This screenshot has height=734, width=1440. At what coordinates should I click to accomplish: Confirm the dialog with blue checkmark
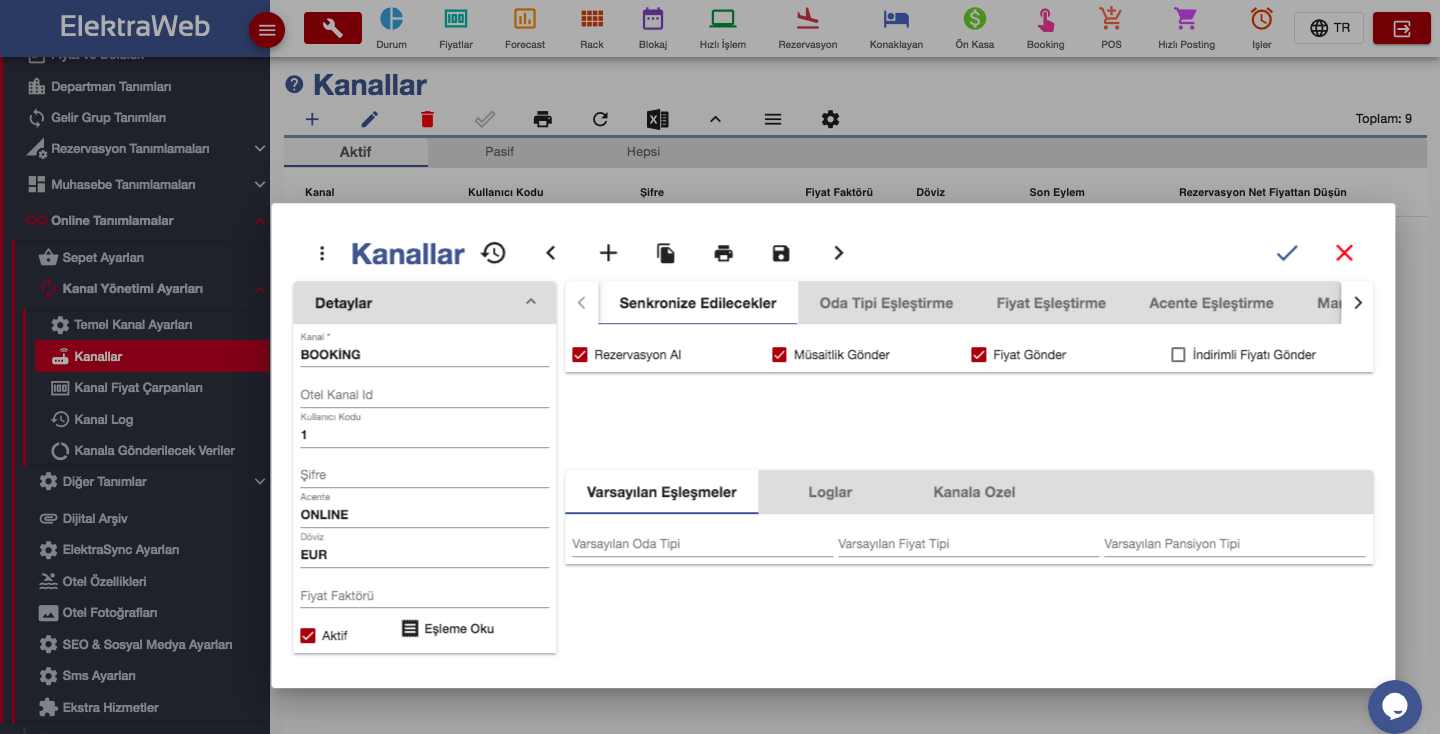tap(1287, 253)
